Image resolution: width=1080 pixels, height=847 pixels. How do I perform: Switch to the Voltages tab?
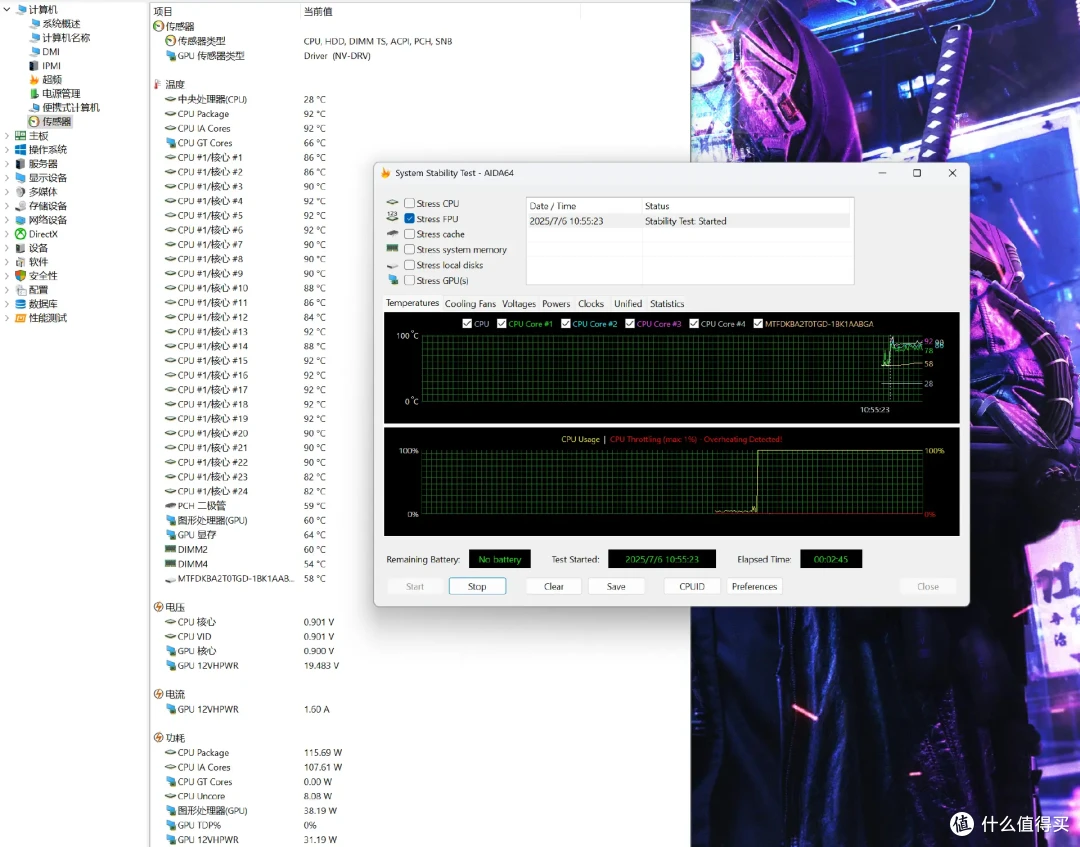click(519, 304)
